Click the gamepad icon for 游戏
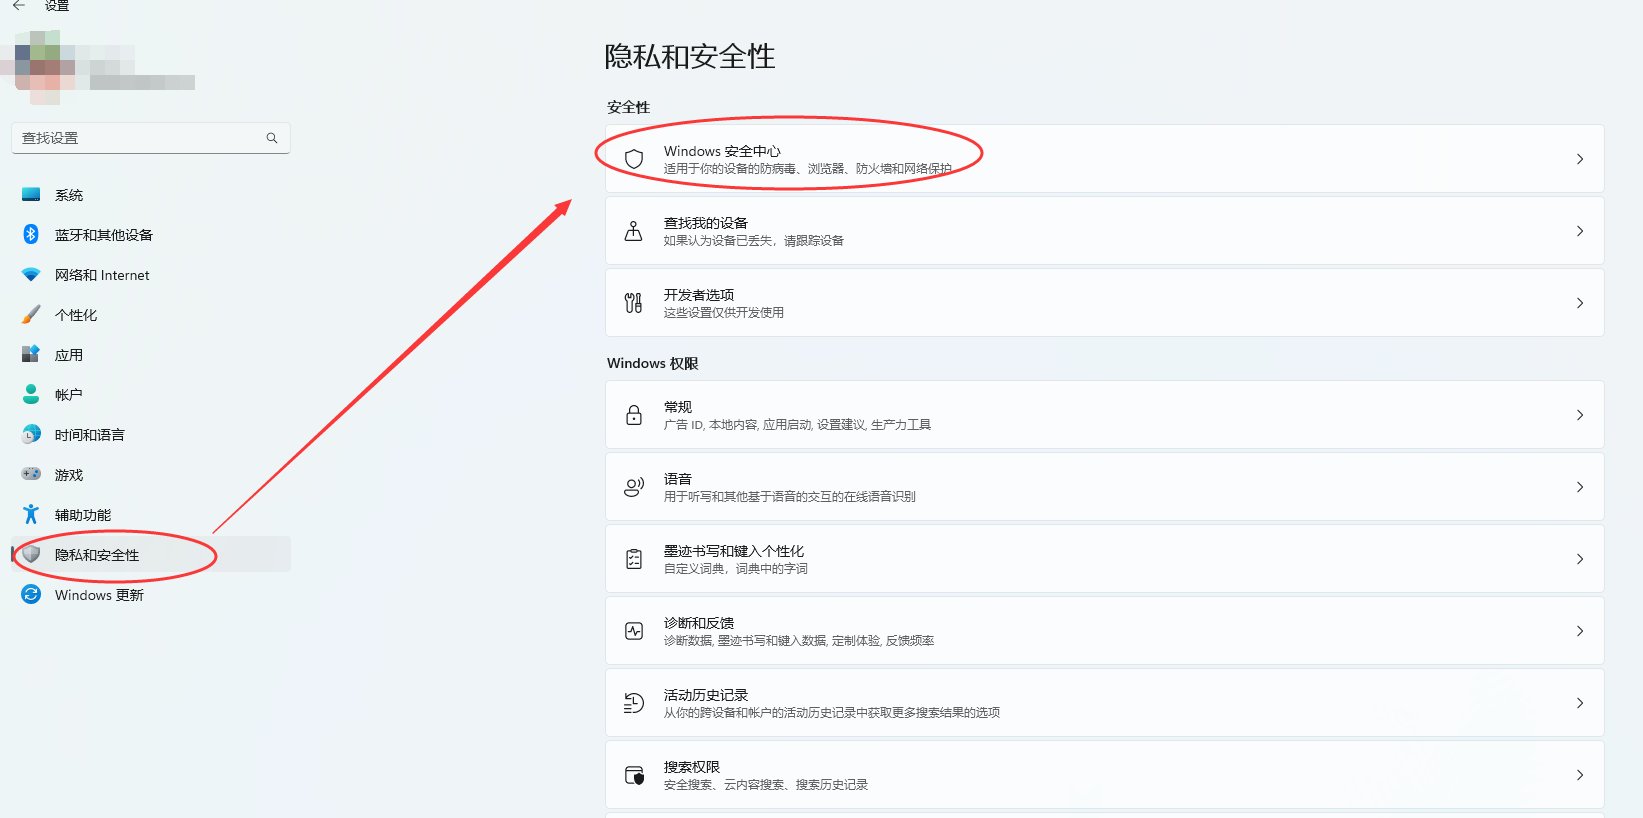This screenshot has height=818, width=1643. point(31,474)
